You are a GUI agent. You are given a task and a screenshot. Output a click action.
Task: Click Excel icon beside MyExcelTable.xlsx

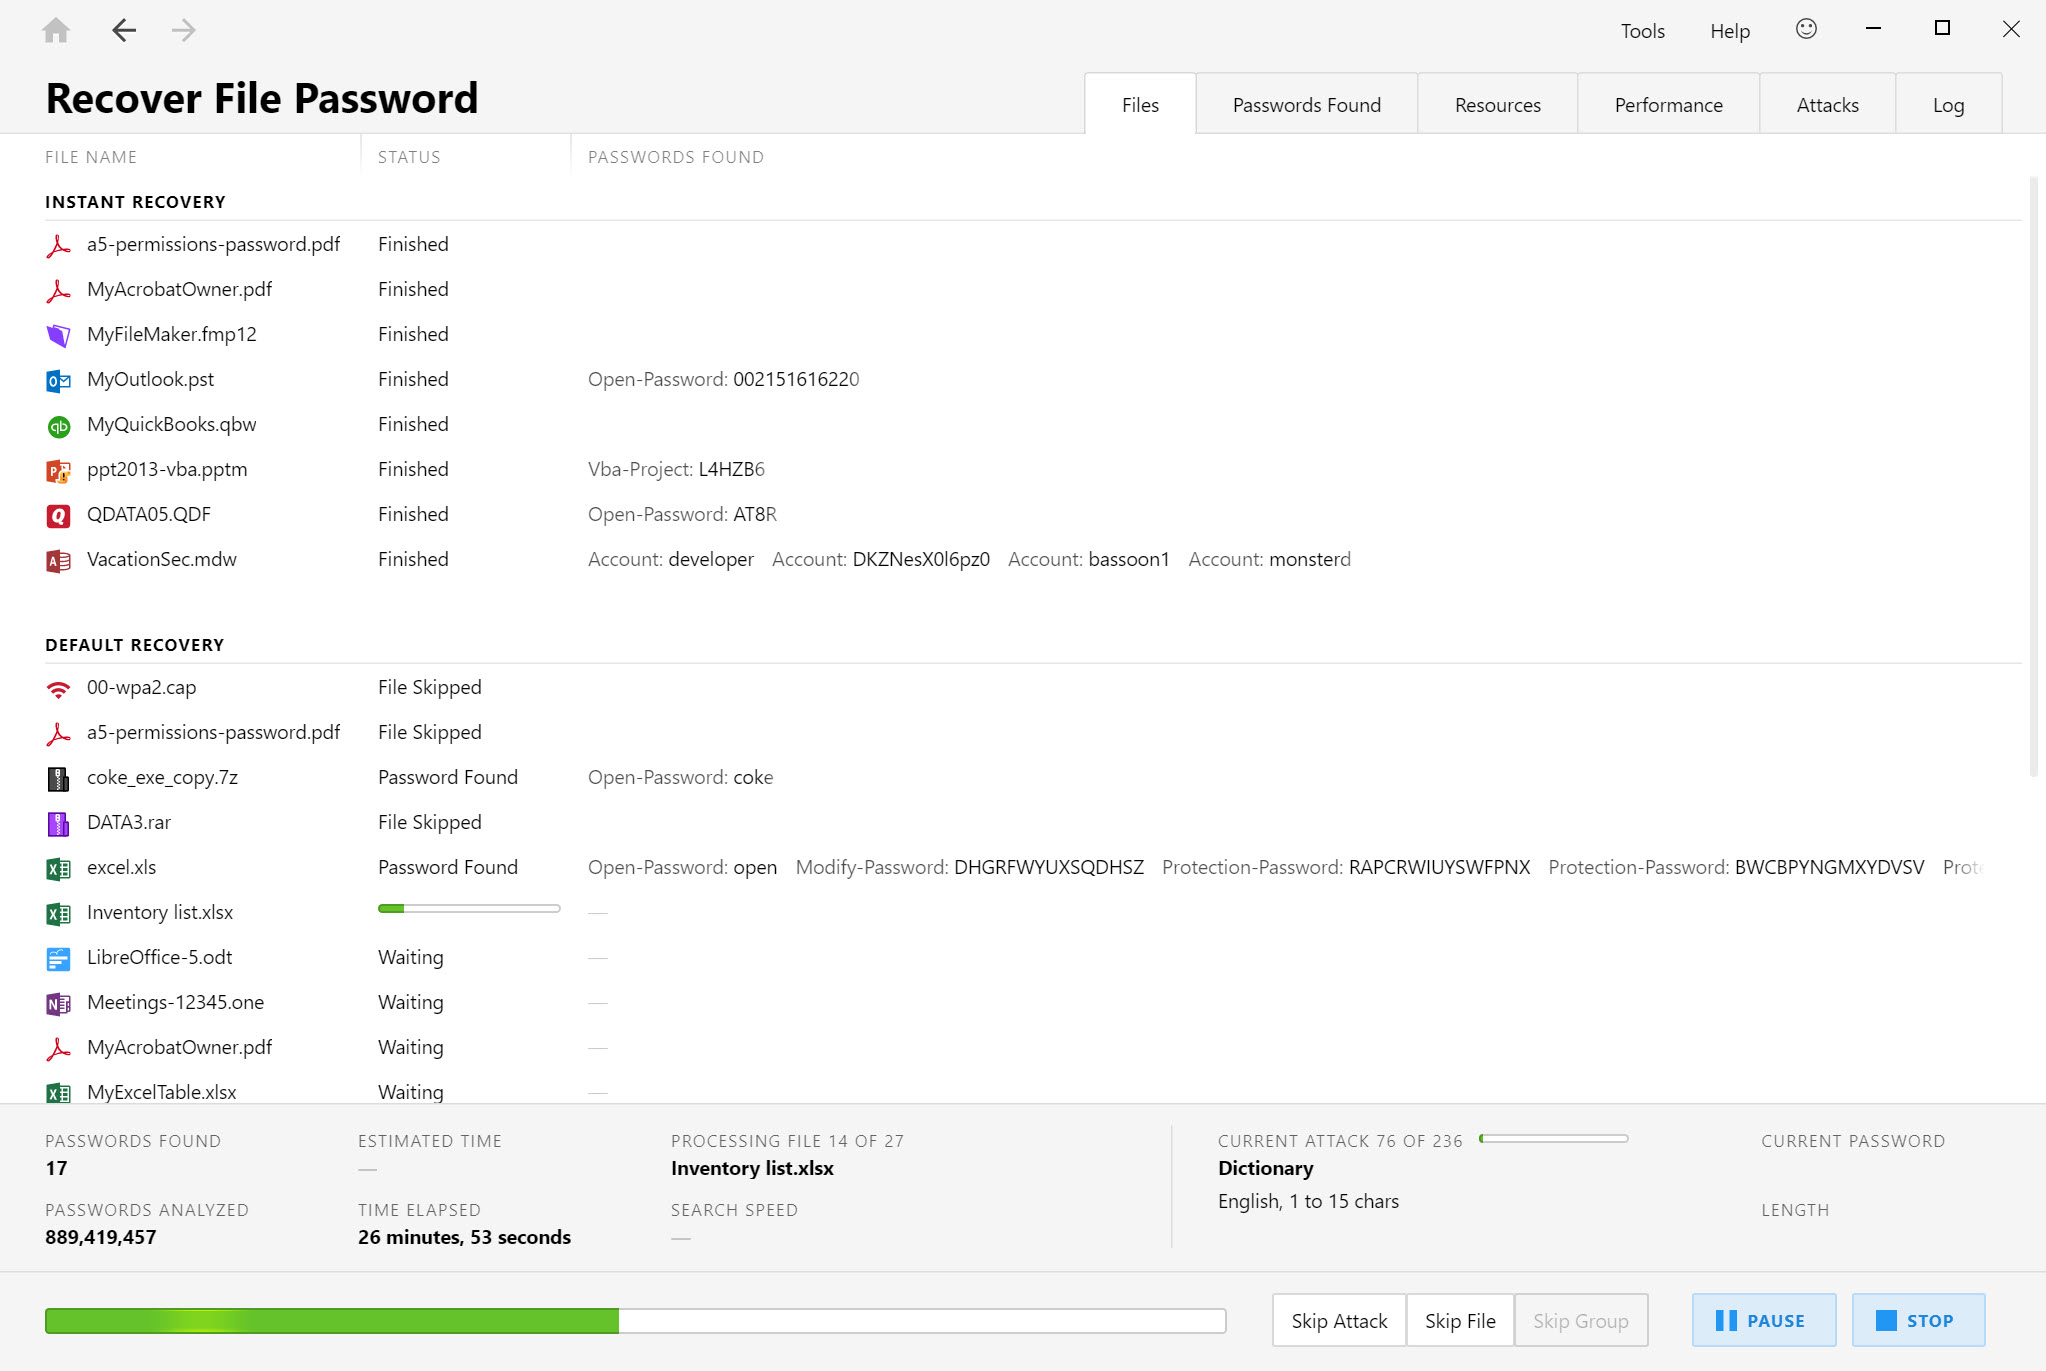58,1092
